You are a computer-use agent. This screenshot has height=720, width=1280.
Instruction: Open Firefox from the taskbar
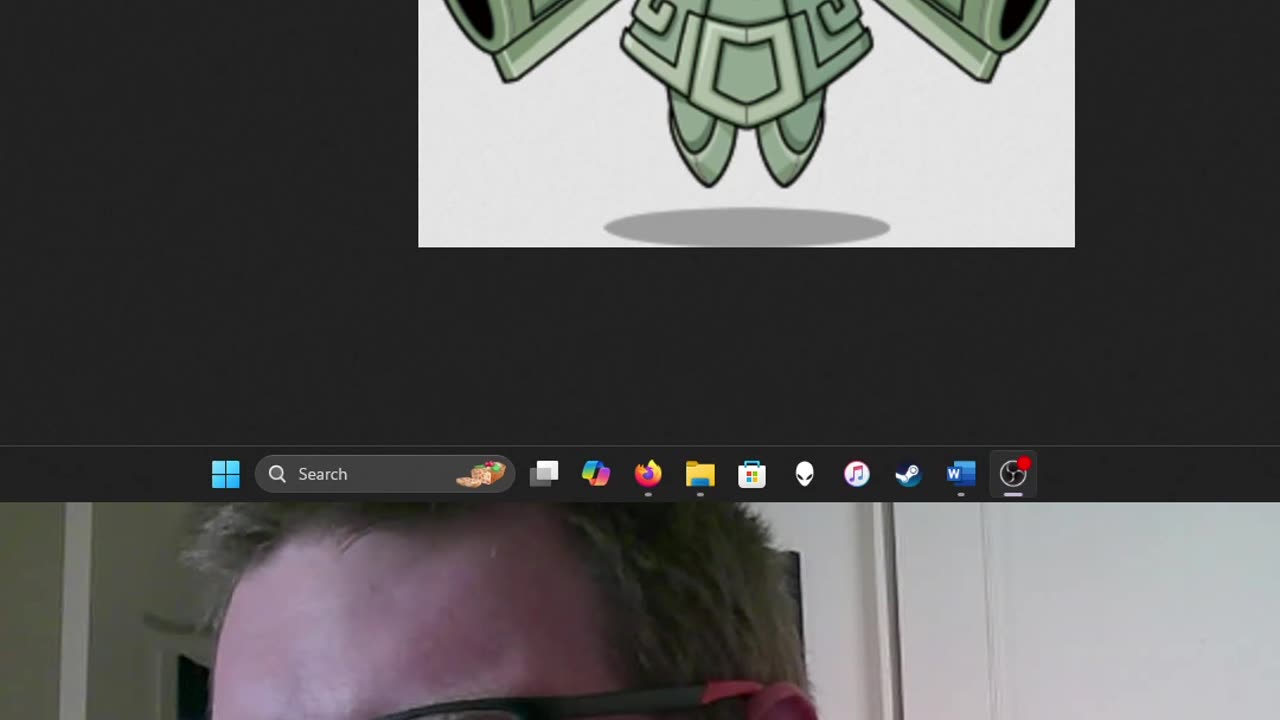pyautogui.click(x=648, y=474)
